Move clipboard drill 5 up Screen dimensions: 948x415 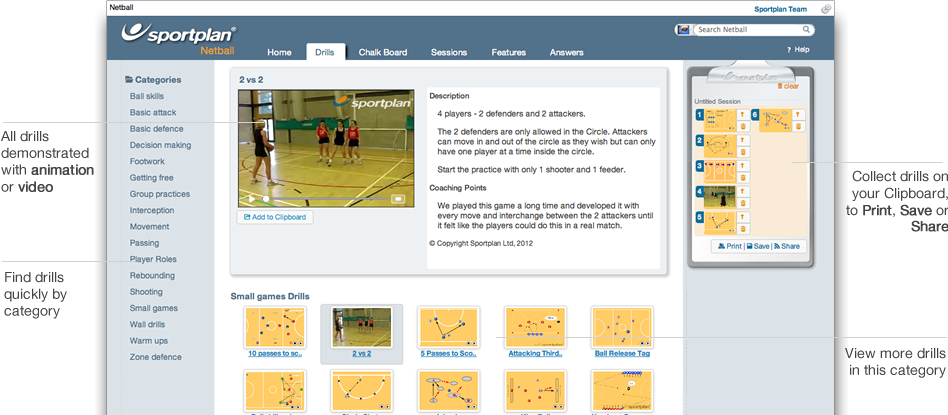pos(742,217)
